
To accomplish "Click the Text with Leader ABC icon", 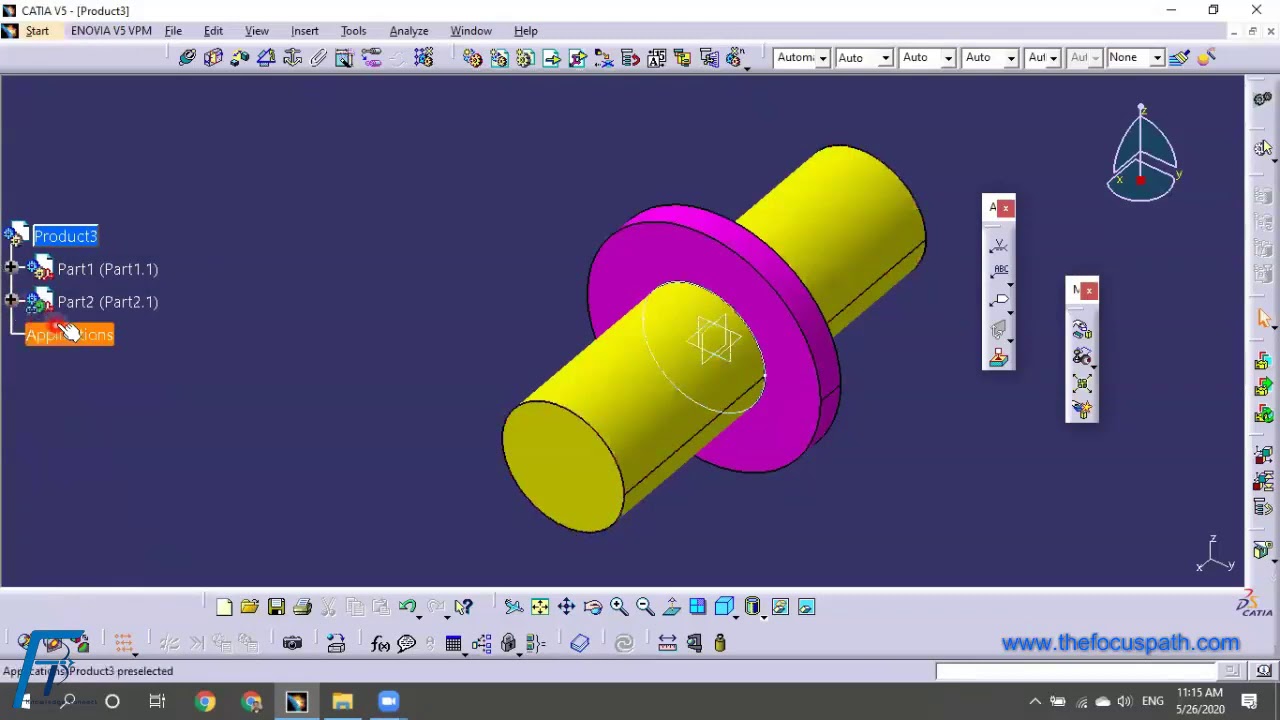I will (x=999, y=272).
